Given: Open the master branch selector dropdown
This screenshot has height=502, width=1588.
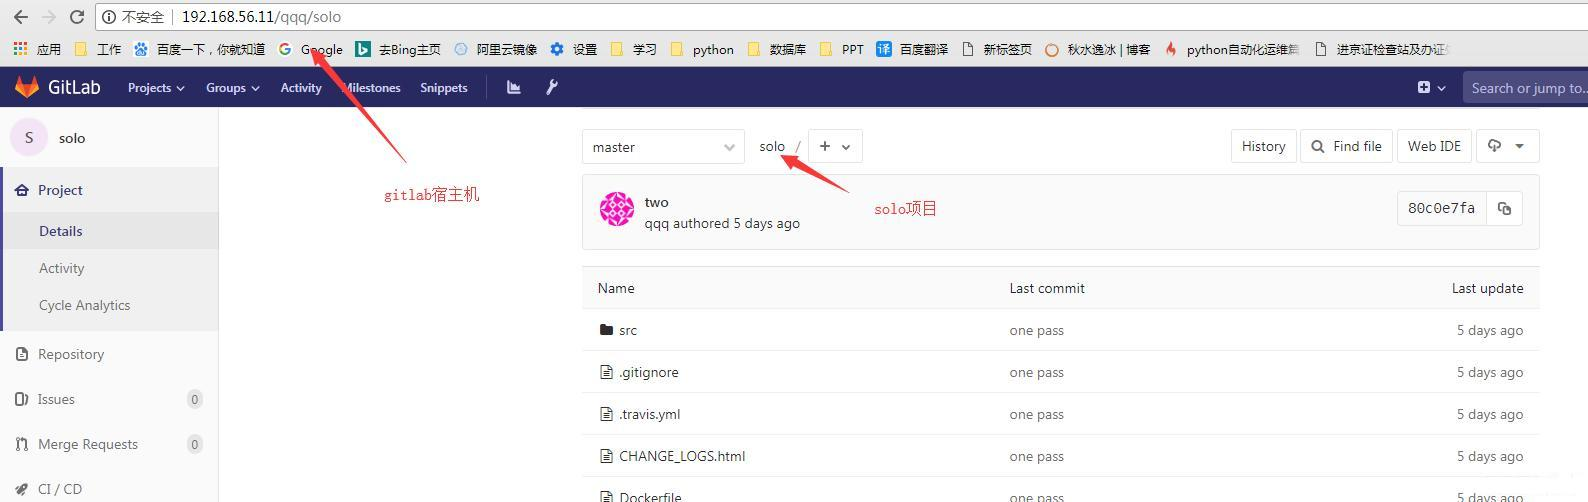Looking at the screenshot, I should coord(663,147).
